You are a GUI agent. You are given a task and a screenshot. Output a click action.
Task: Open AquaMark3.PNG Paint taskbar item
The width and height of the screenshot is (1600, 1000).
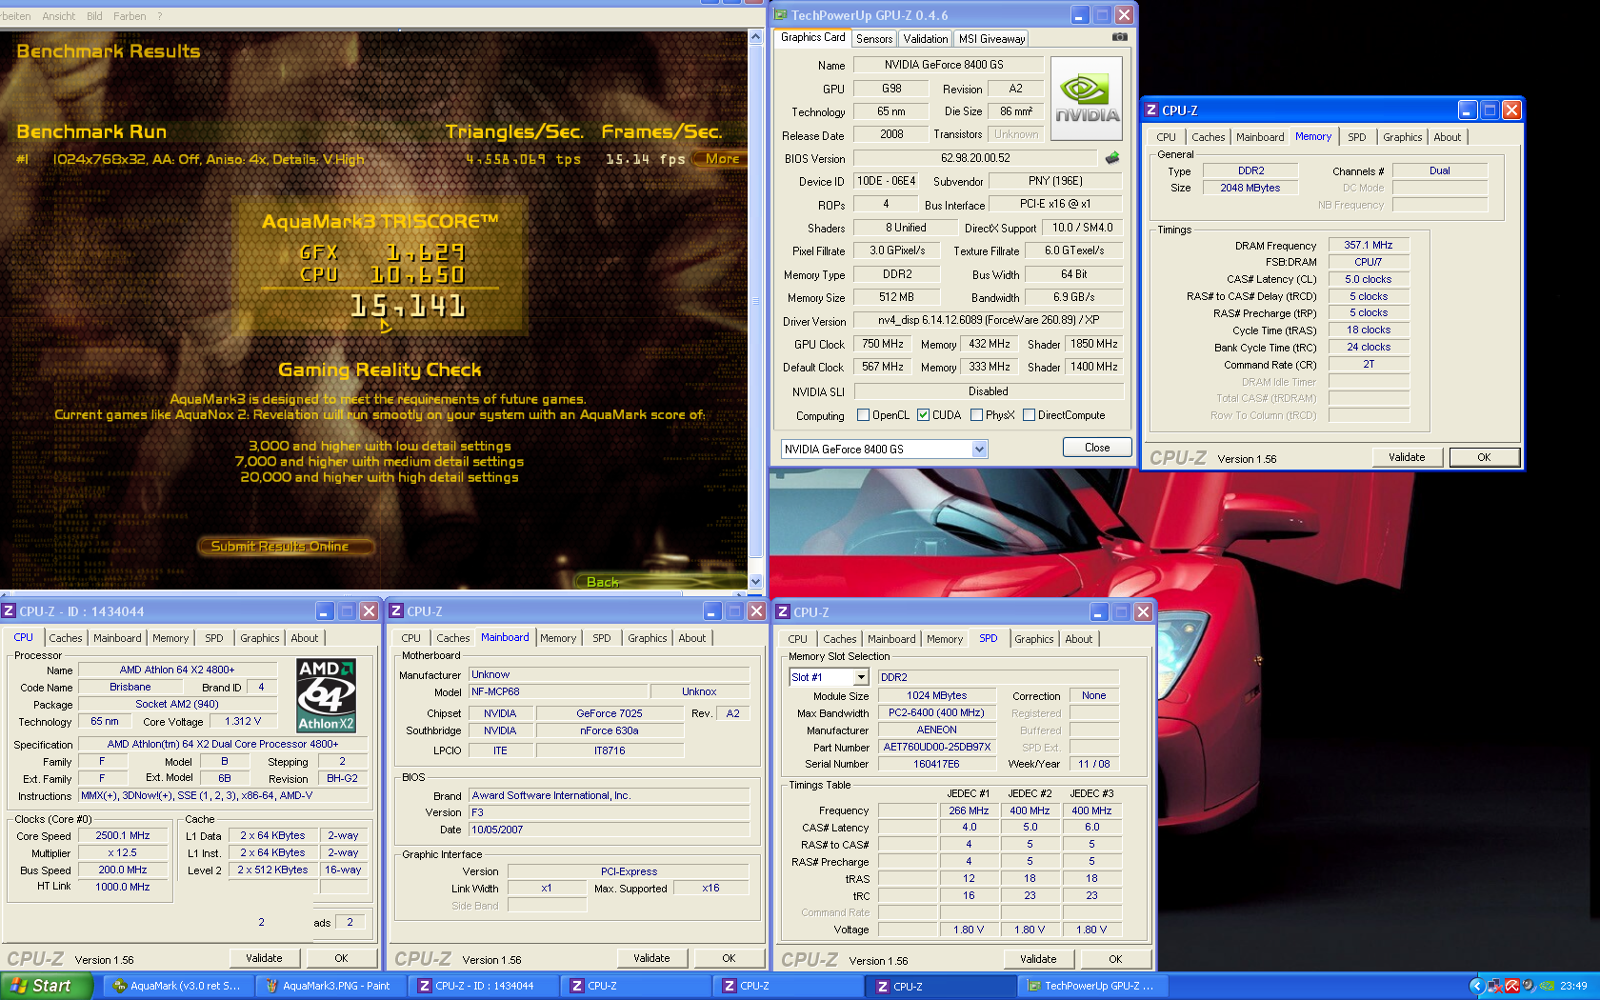(334, 986)
